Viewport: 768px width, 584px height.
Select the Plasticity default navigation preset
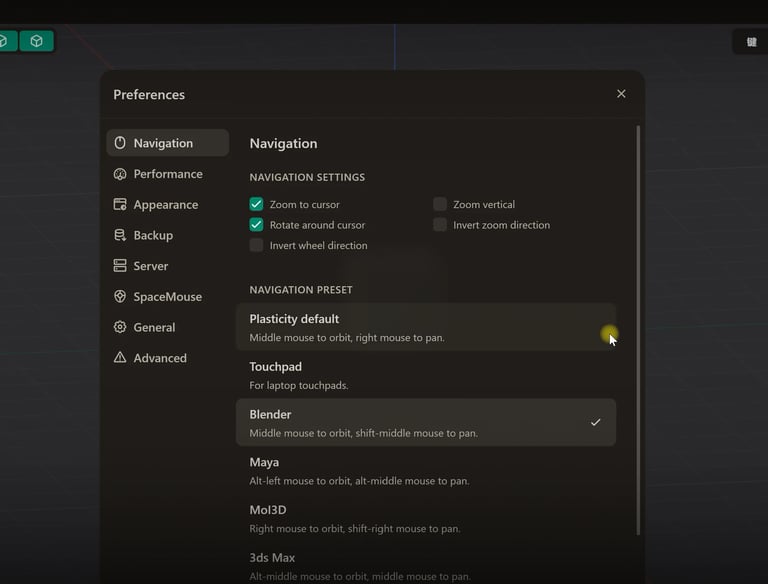click(x=426, y=327)
